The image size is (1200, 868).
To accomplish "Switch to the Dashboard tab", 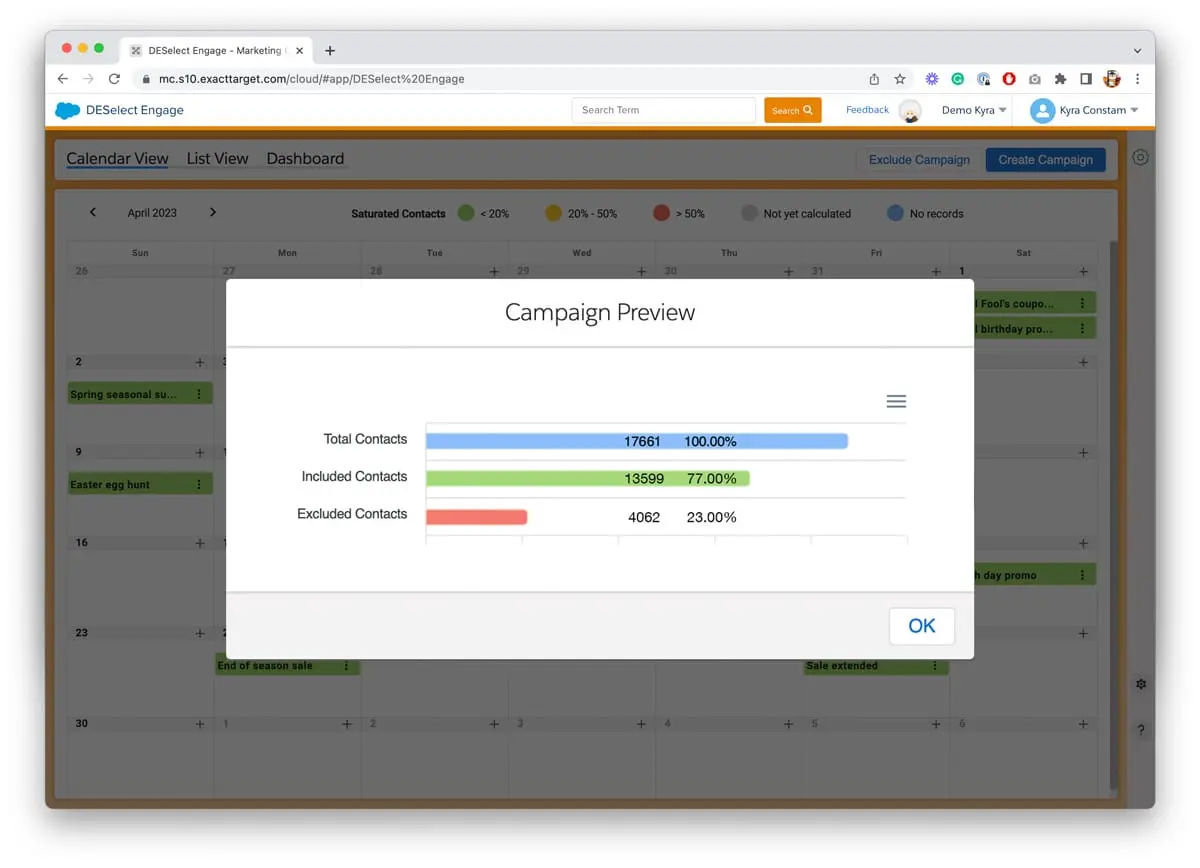I will tap(305, 158).
